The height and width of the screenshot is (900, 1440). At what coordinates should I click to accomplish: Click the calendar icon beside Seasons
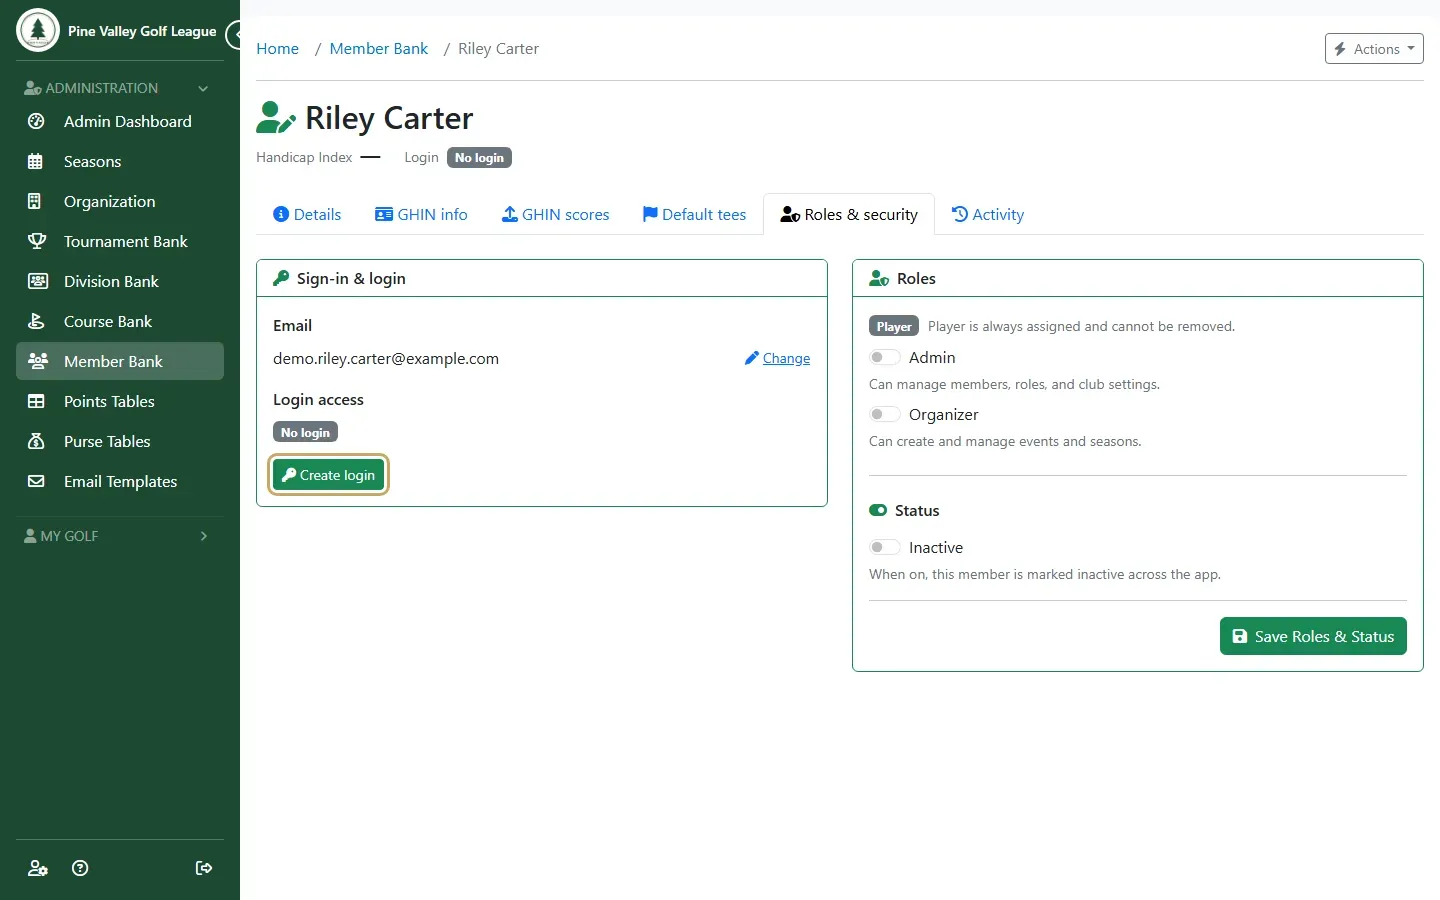36,161
